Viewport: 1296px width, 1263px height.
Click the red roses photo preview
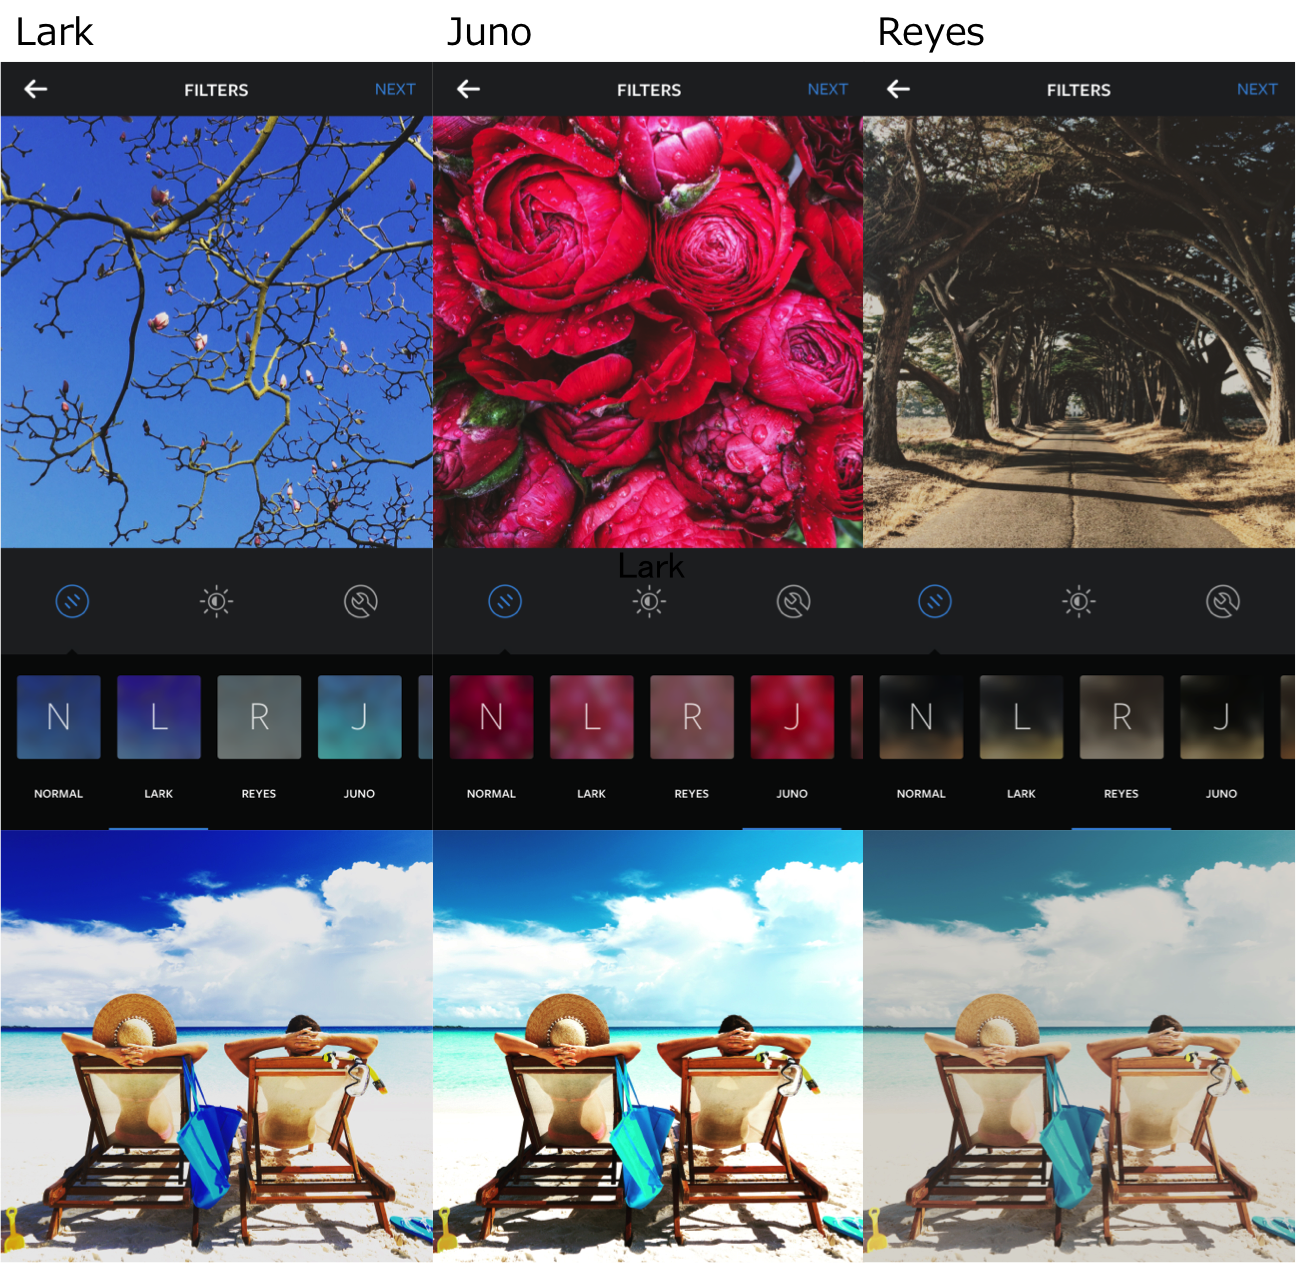pos(648,332)
